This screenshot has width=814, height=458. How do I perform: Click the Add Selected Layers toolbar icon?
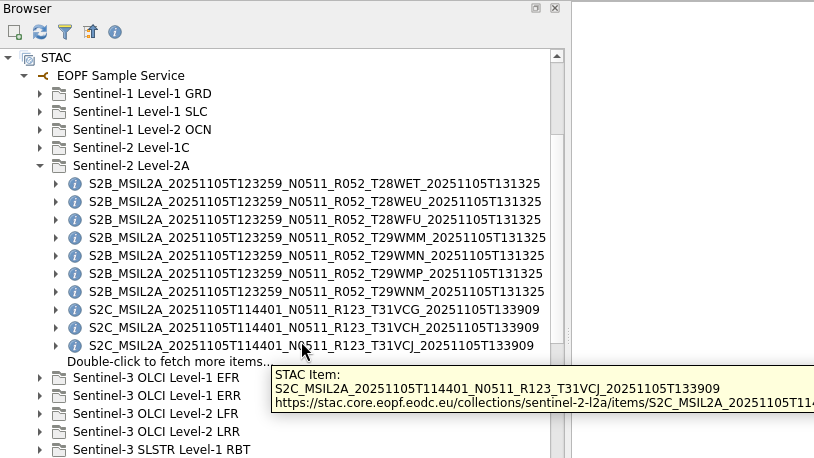pyautogui.click(x=14, y=32)
